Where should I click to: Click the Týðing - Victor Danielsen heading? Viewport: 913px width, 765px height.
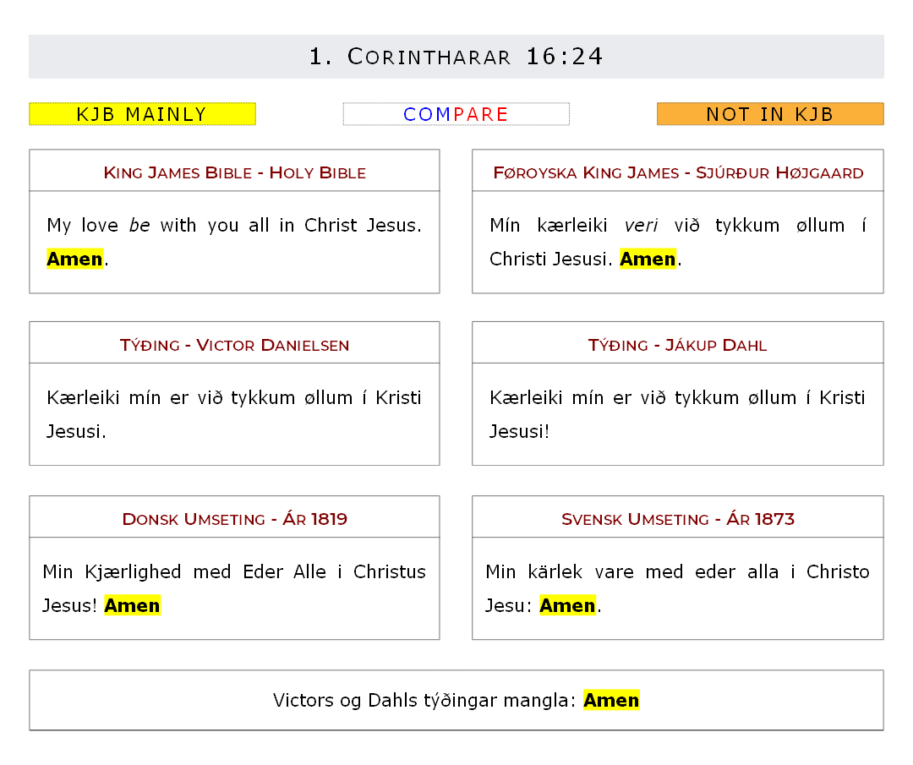click(x=234, y=345)
